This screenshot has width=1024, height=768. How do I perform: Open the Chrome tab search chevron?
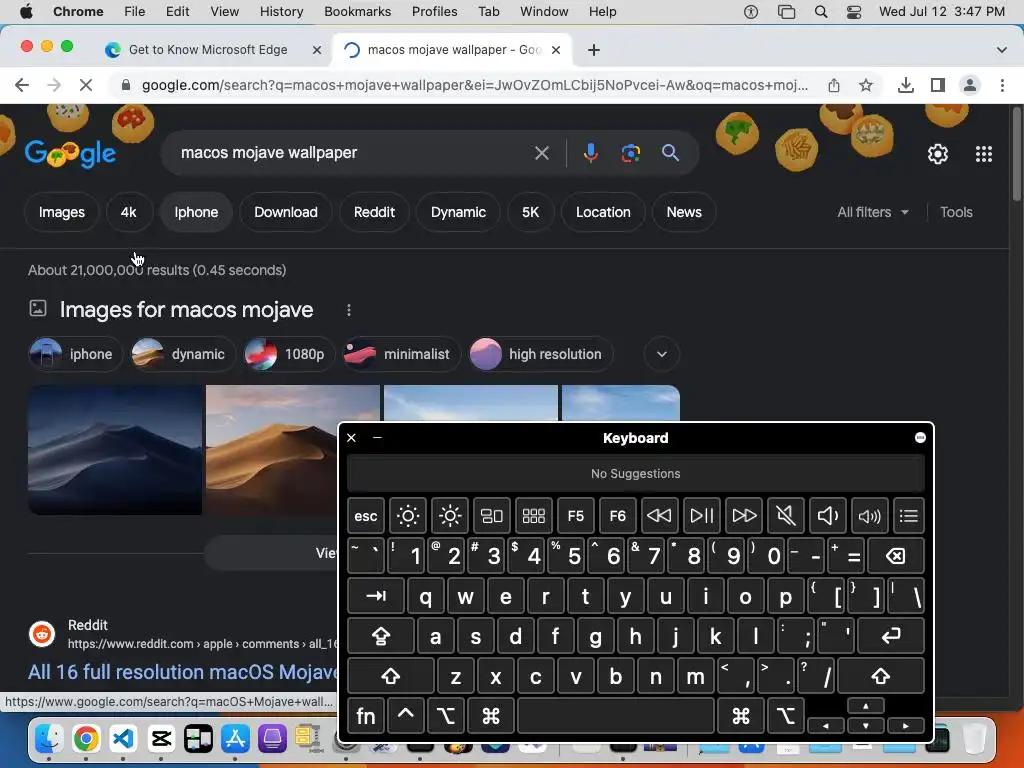tap(1001, 50)
